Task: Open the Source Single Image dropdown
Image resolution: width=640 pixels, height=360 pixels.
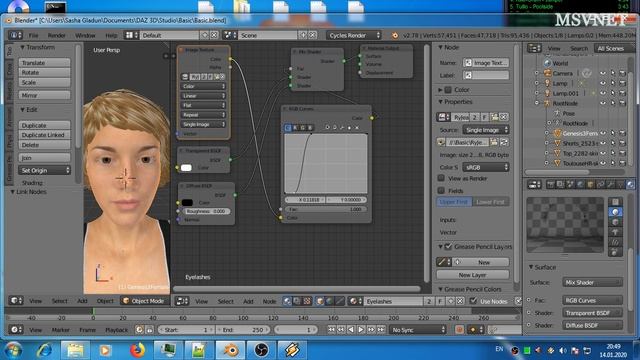Action: click(x=486, y=130)
